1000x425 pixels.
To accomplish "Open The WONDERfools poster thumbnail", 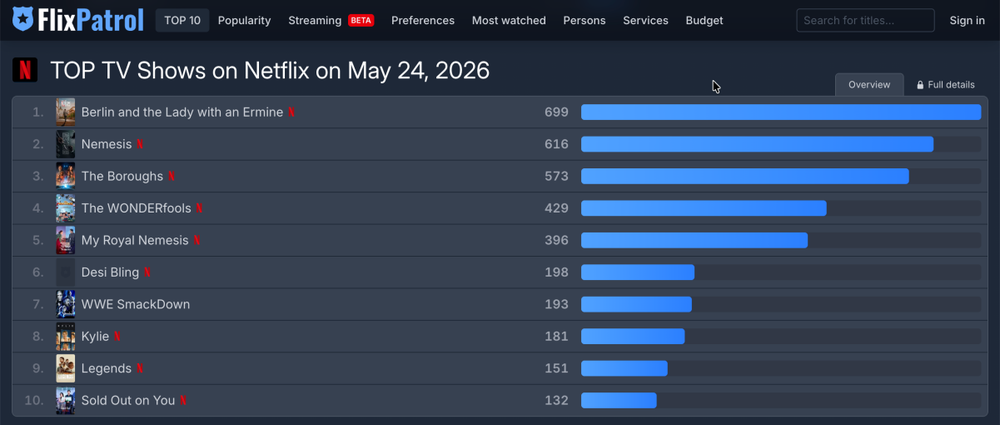I will (x=65, y=208).
